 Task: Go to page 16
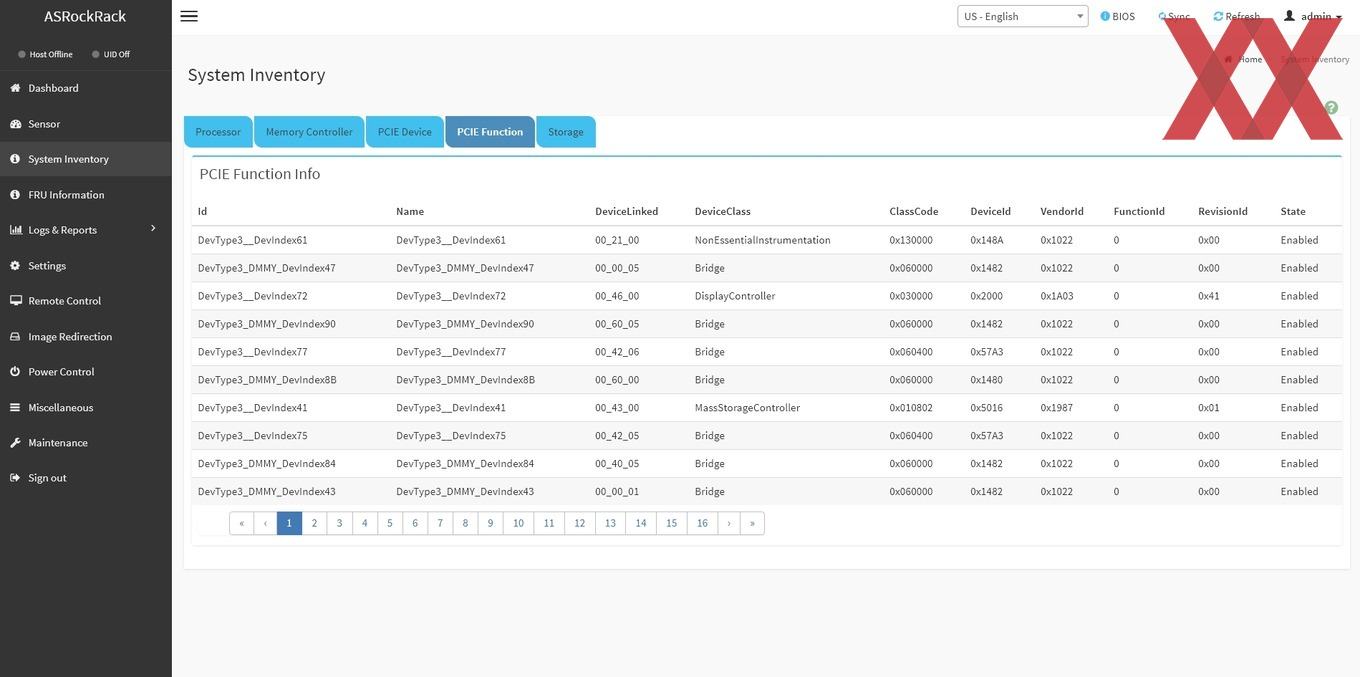tap(702, 523)
